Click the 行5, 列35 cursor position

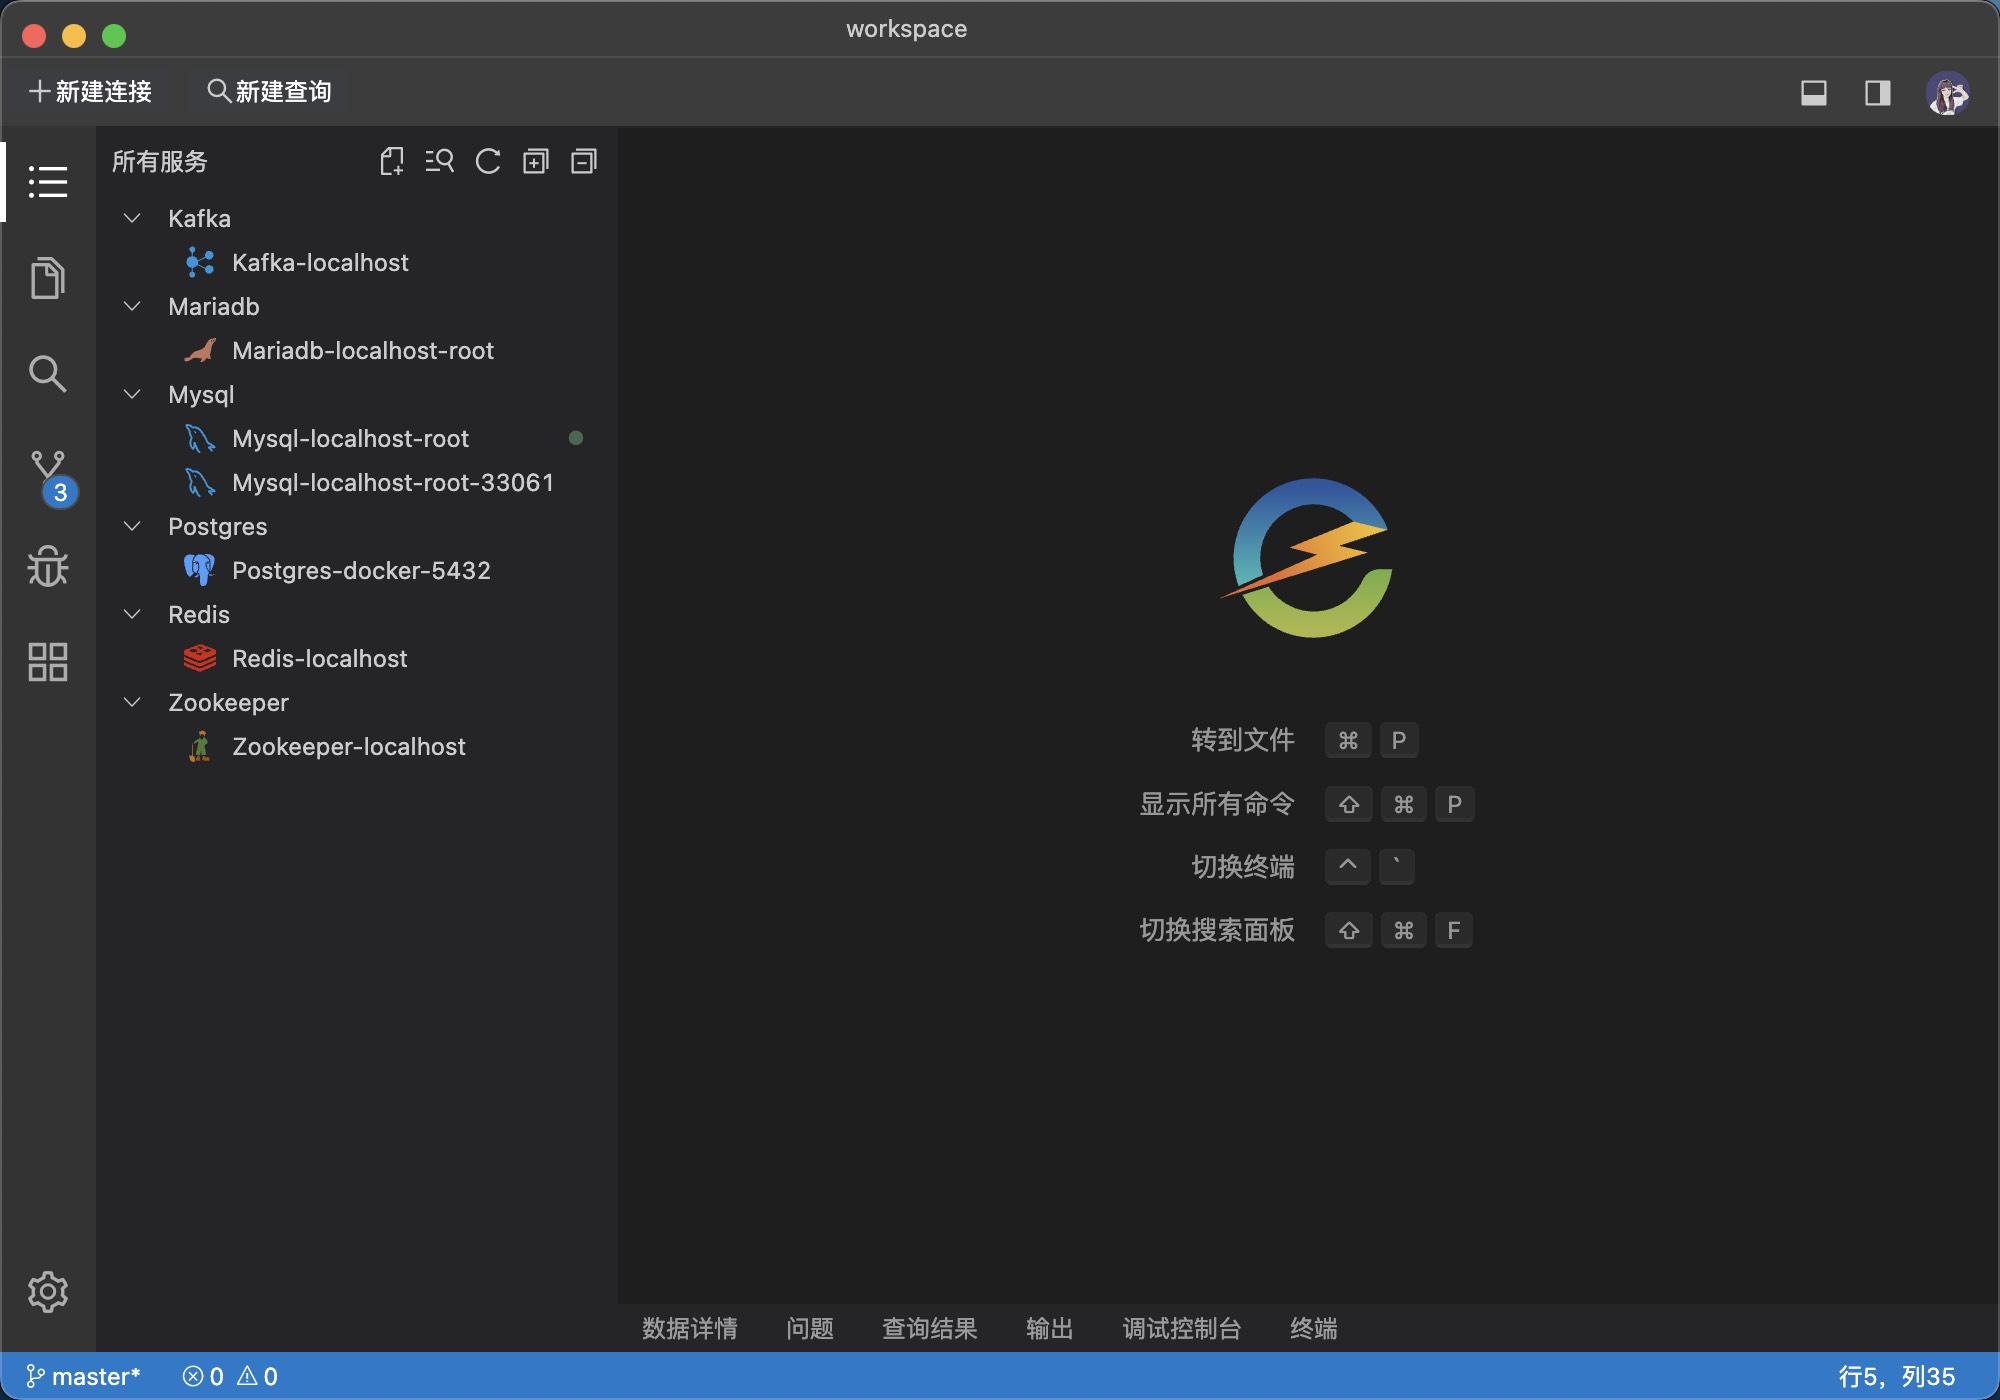pyautogui.click(x=1897, y=1377)
